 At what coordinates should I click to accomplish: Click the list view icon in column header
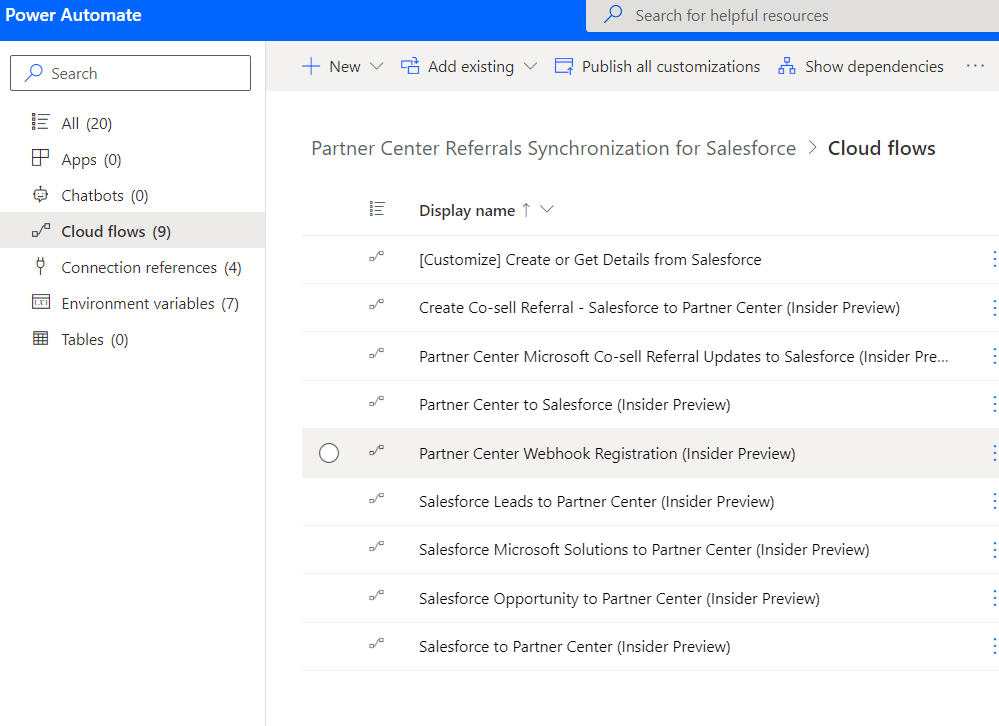click(x=377, y=209)
